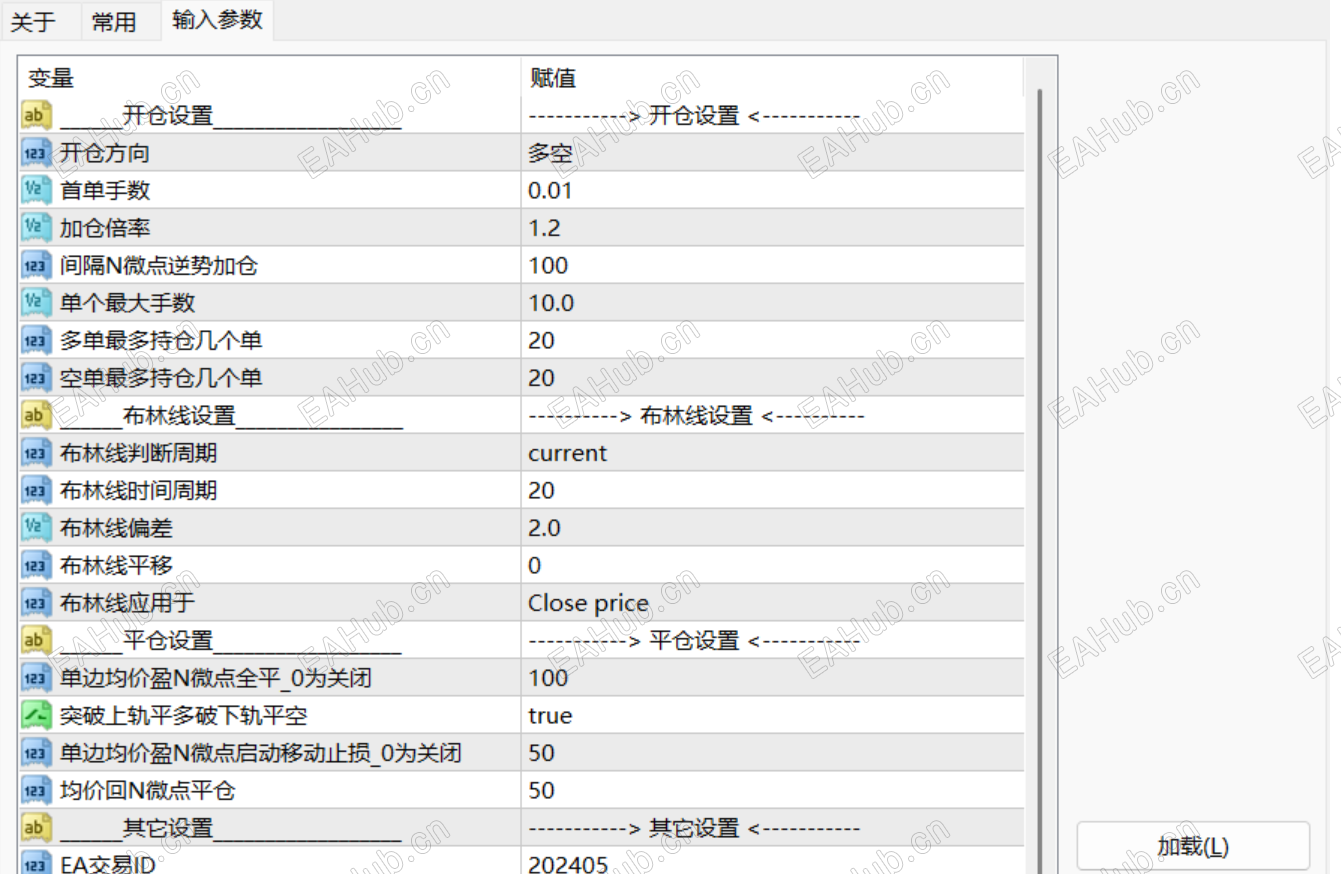Click the green chart icon beside 突破上轨平多破下轨平空
Viewport: 1341px width, 874px height.
tap(33, 715)
